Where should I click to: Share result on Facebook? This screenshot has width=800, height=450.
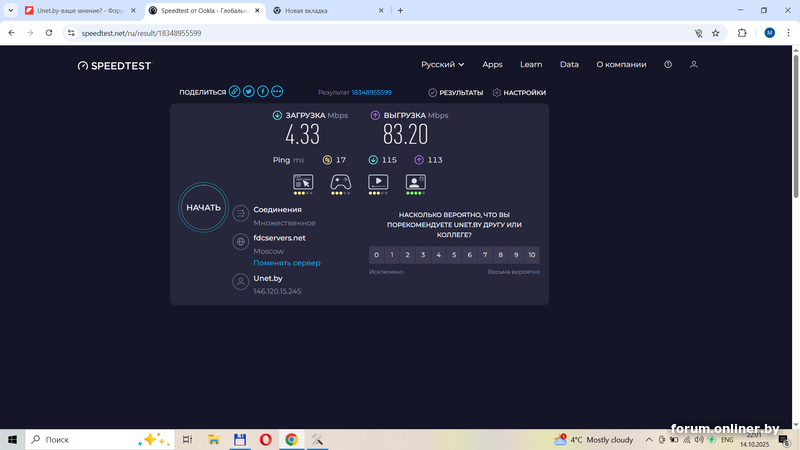tap(263, 92)
